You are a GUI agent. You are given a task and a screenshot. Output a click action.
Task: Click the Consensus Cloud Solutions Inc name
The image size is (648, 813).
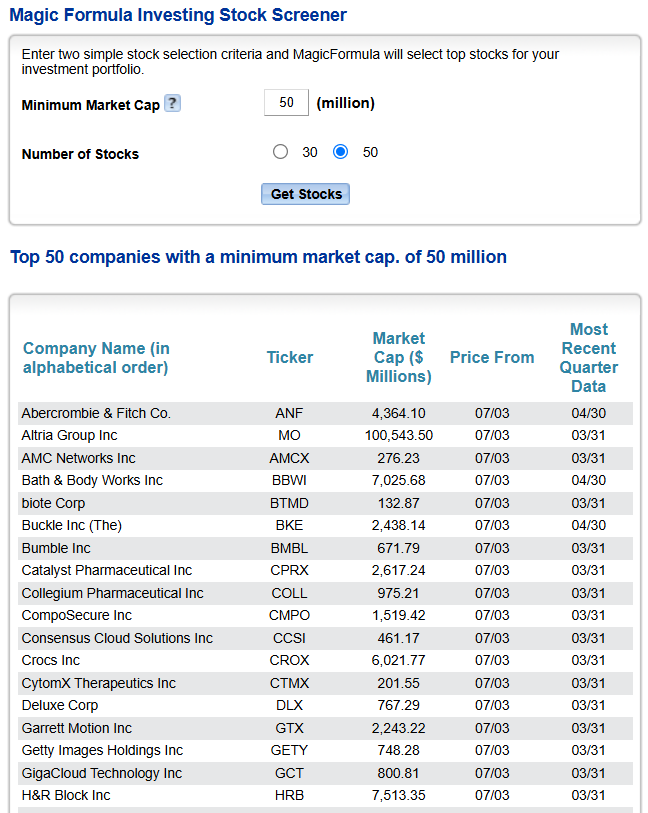point(117,638)
